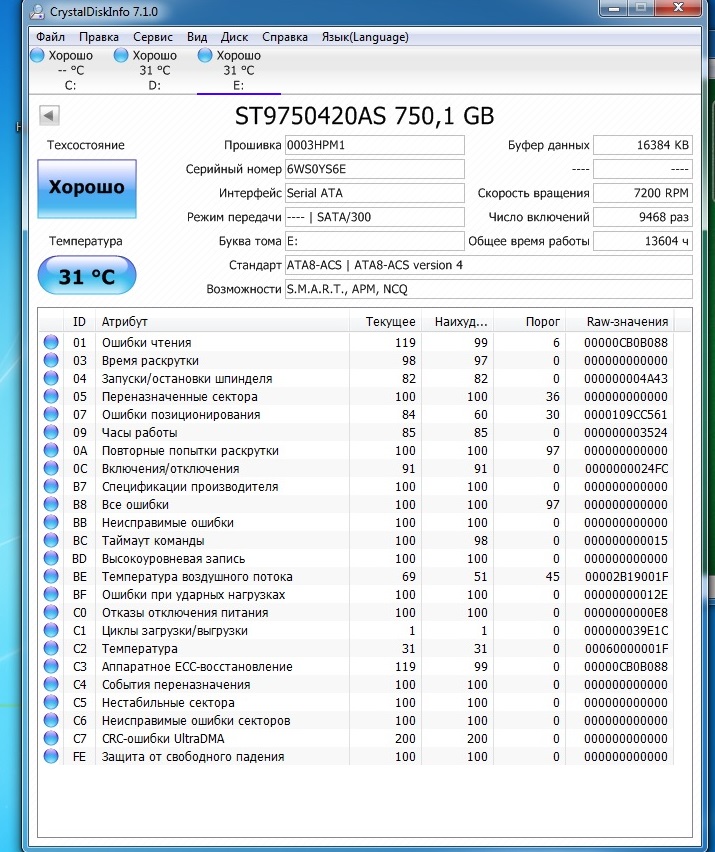Screen dimensions: 715x852
Task: Click the 31 °C temperature indicator
Action: 87,276
